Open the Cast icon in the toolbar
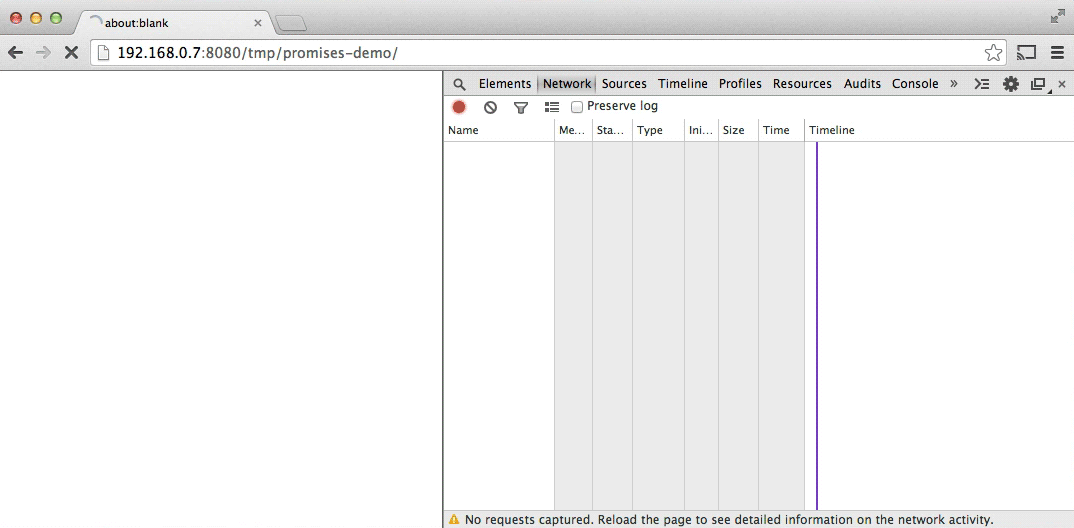1074x528 pixels. click(1026, 53)
